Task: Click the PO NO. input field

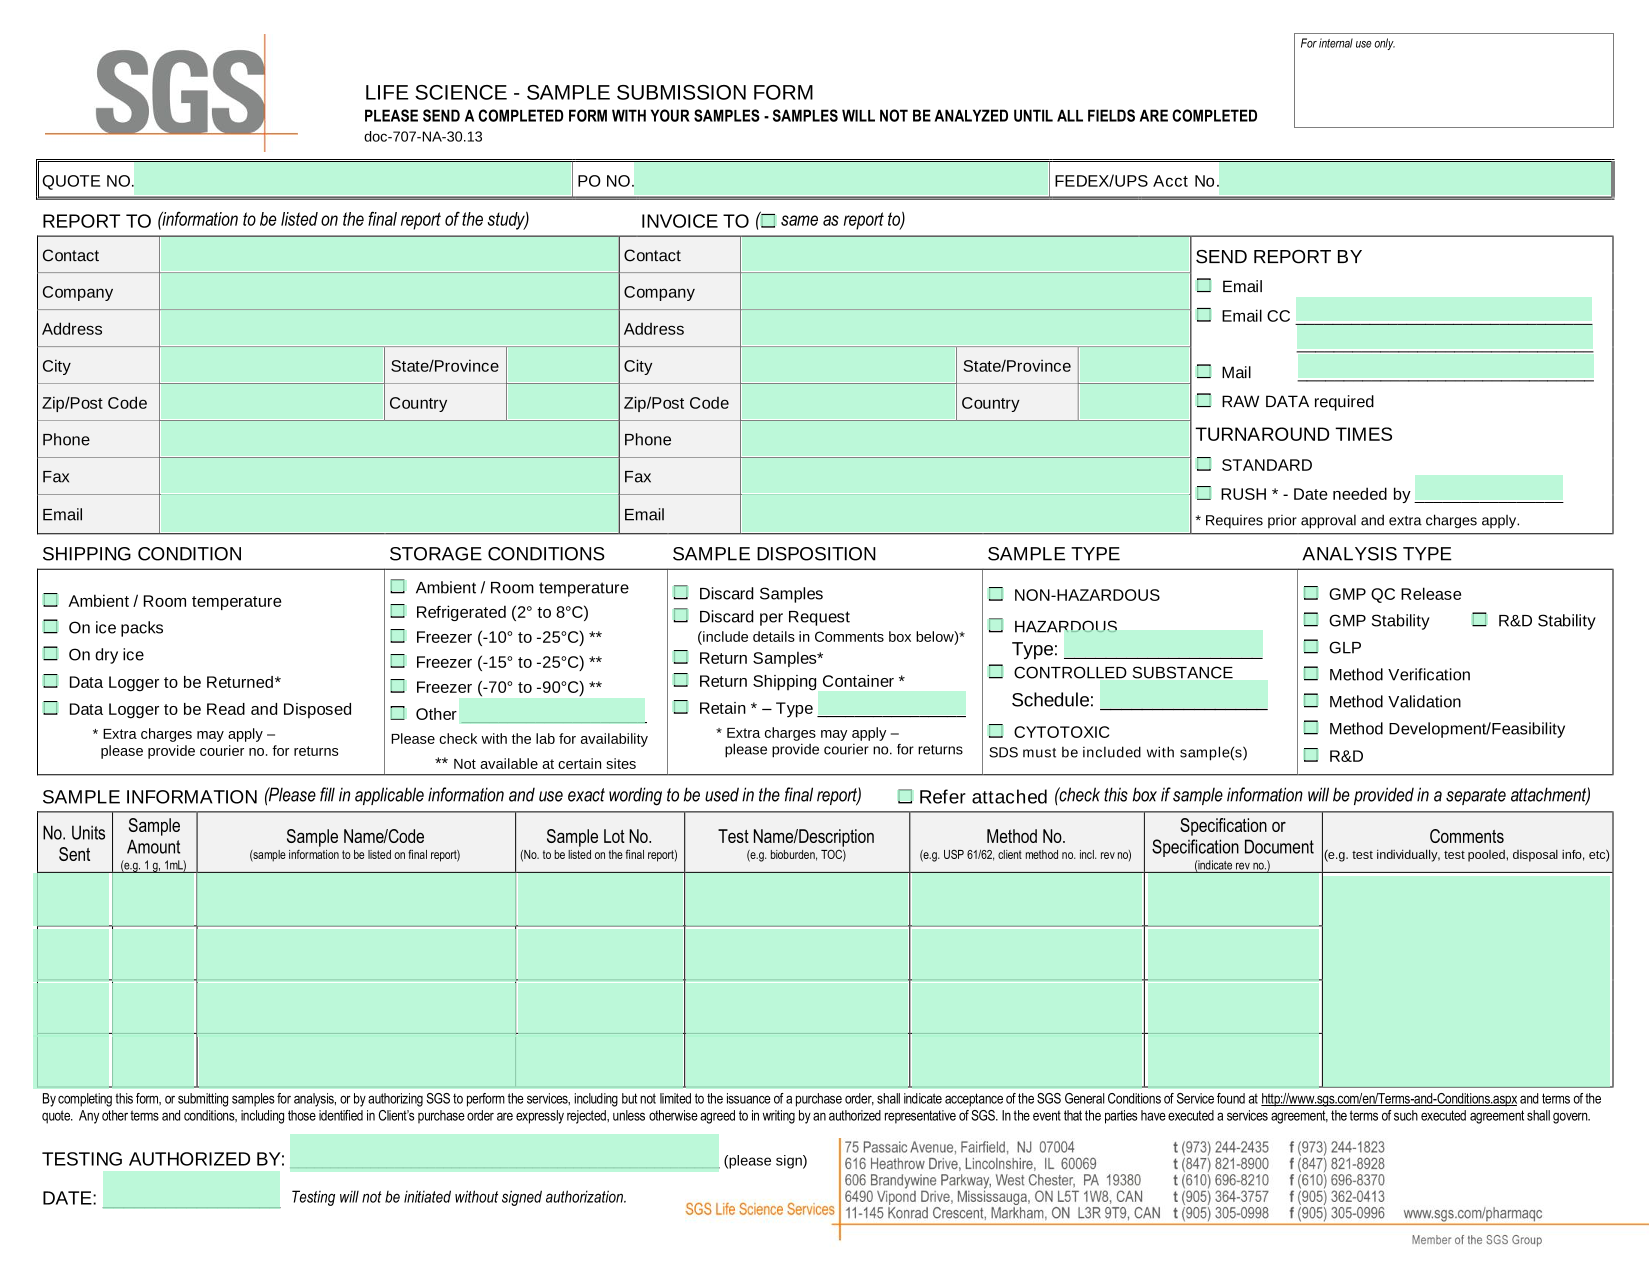Action: click(841, 180)
